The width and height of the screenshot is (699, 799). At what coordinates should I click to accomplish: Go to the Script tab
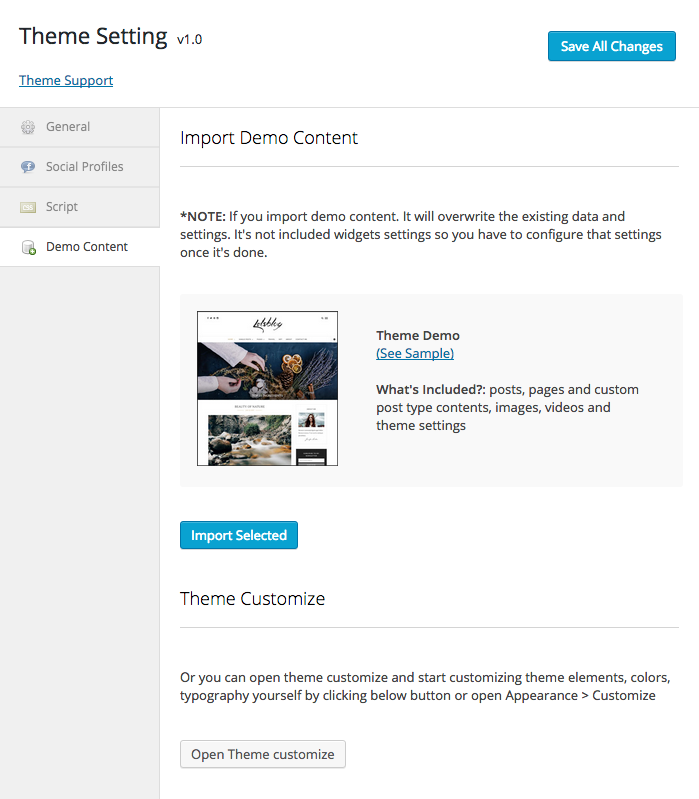pyautogui.click(x=62, y=207)
